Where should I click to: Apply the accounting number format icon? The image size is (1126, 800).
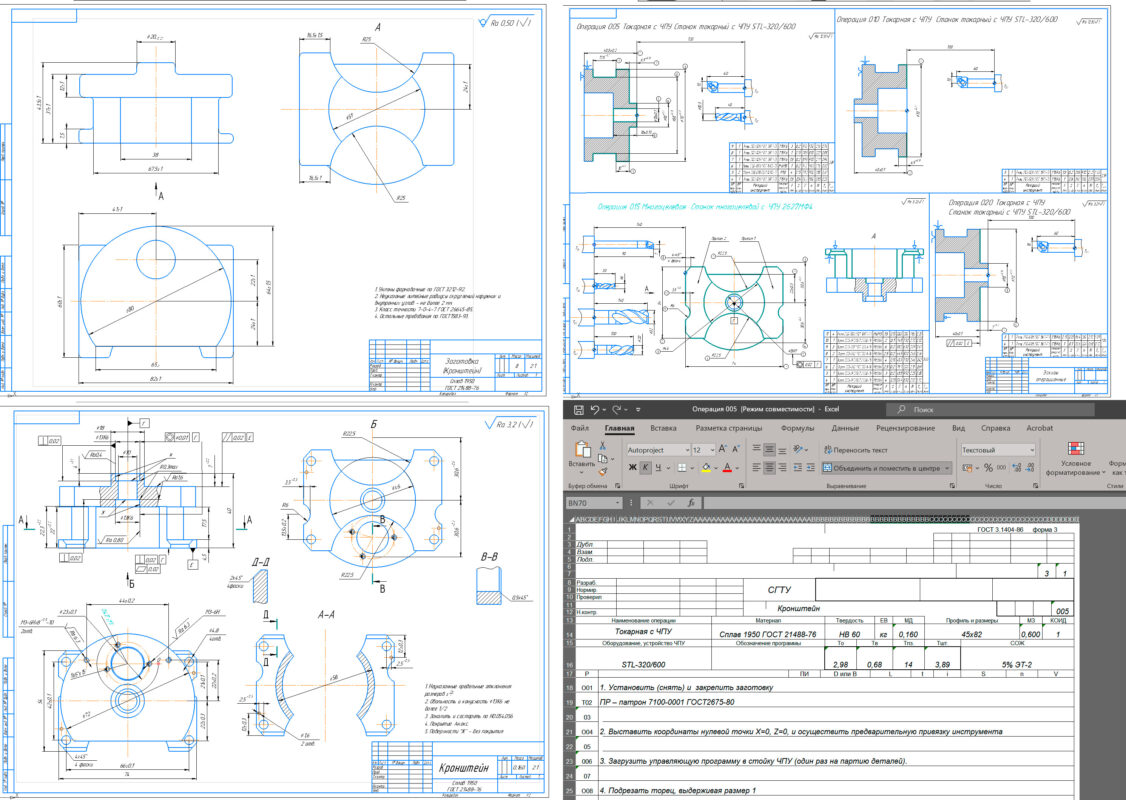[968, 468]
